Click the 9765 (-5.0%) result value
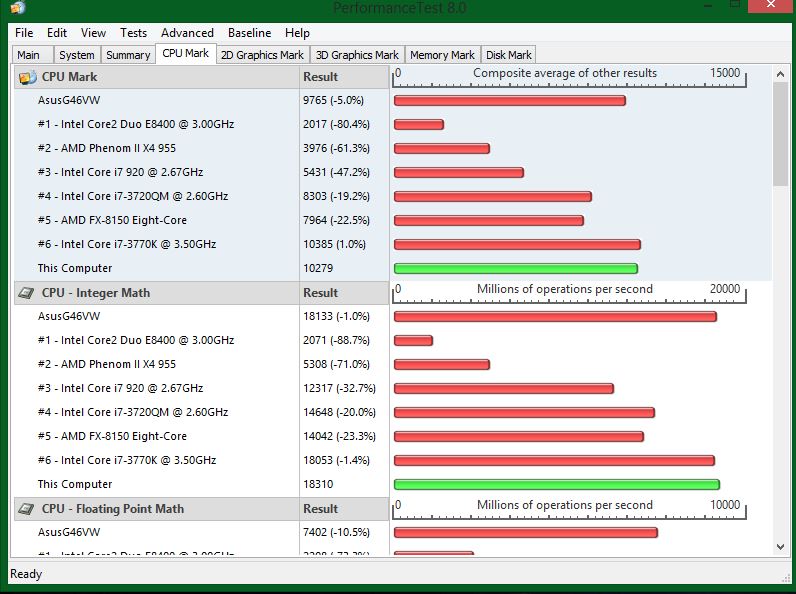 334,101
